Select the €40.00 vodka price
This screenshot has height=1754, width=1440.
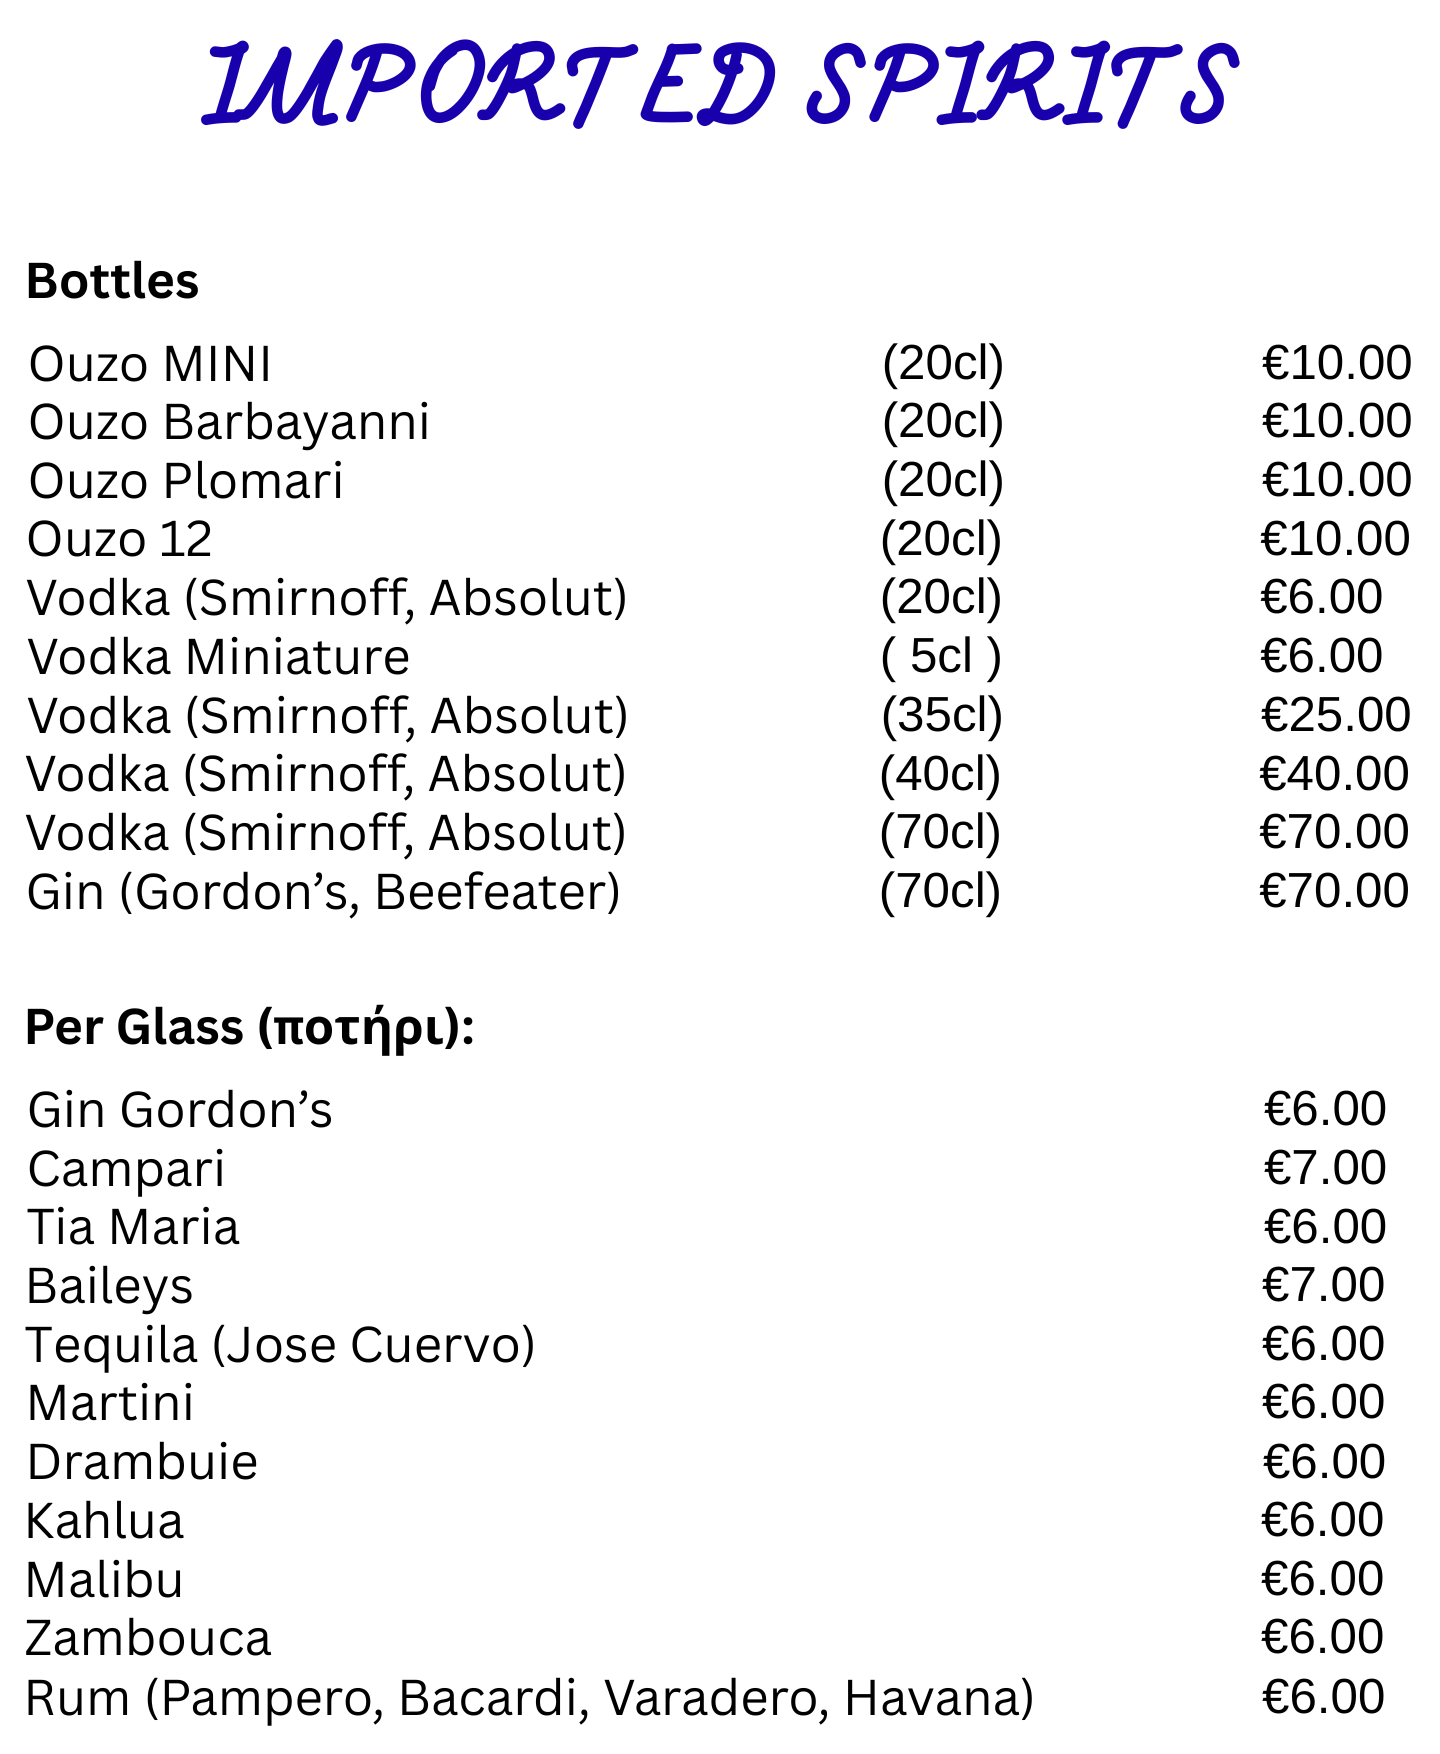tap(1334, 774)
